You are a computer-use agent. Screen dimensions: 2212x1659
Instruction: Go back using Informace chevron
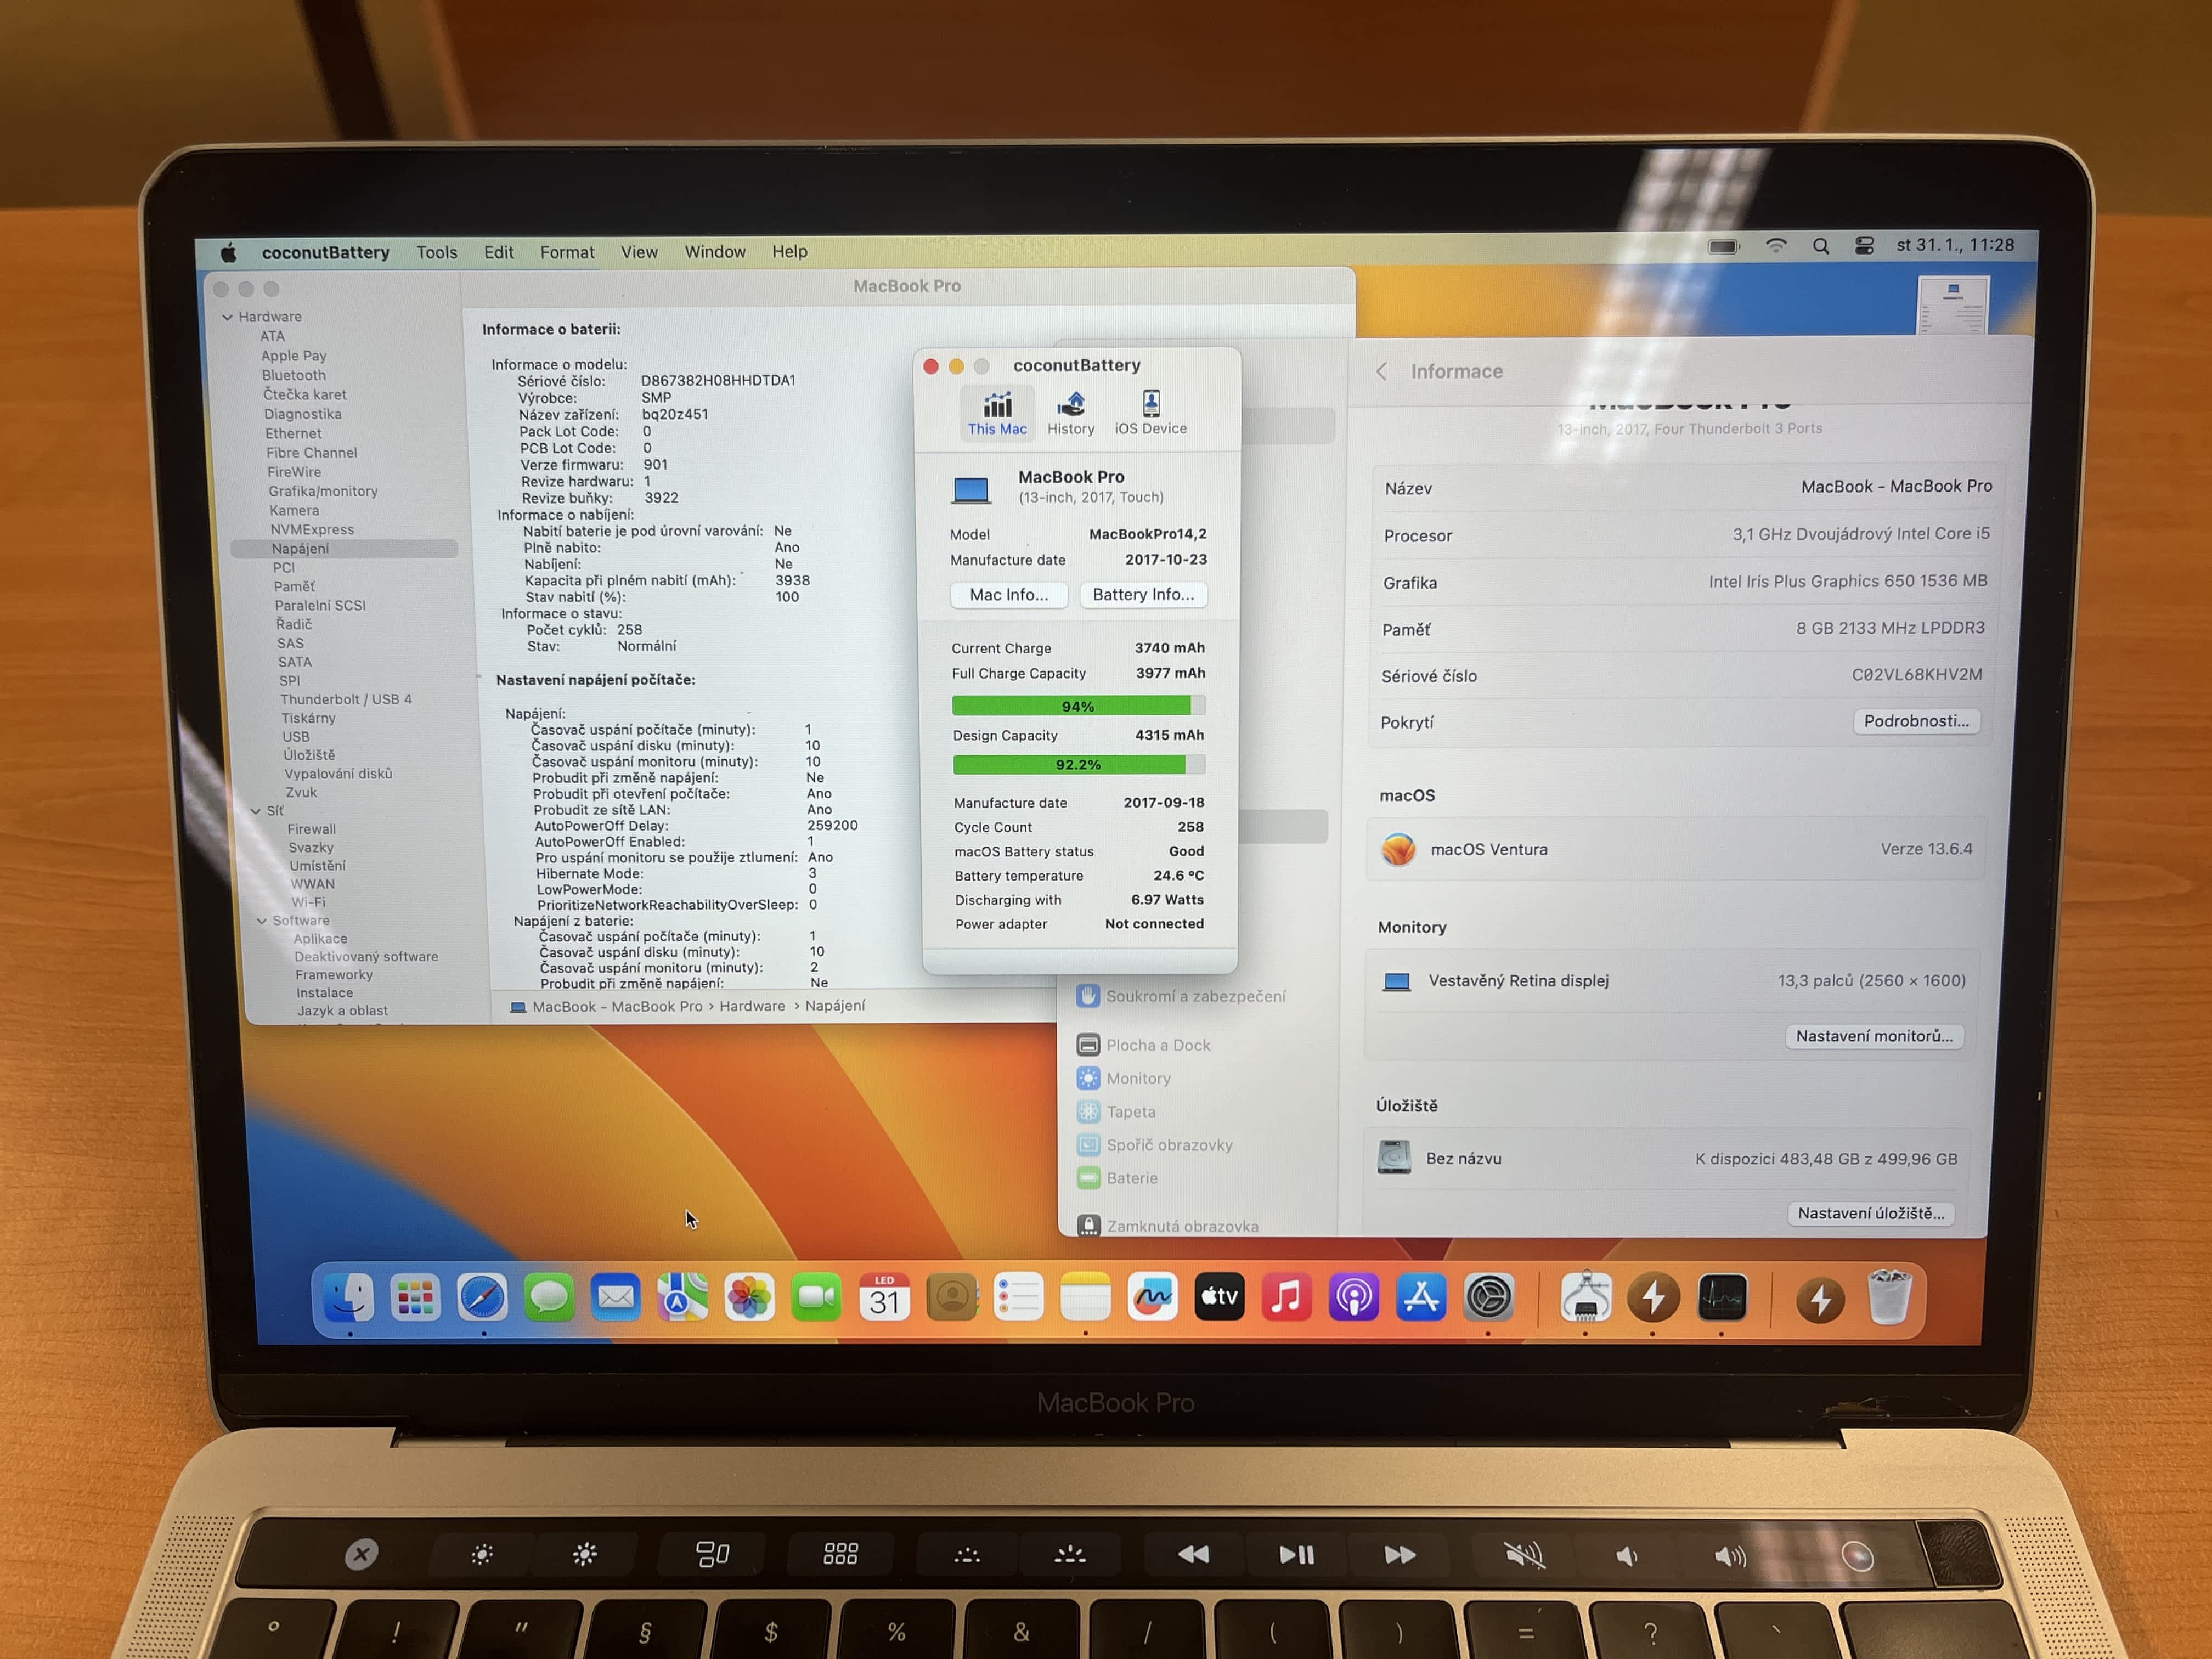pyautogui.click(x=1381, y=372)
